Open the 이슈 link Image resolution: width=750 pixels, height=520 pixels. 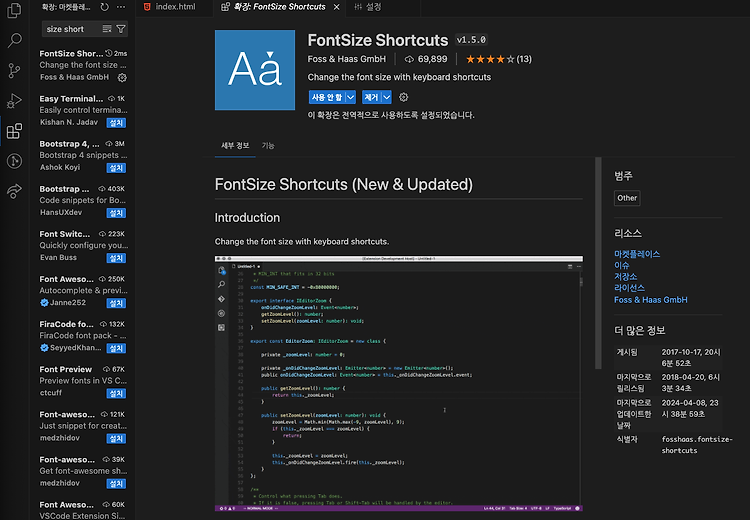point(621,266)
